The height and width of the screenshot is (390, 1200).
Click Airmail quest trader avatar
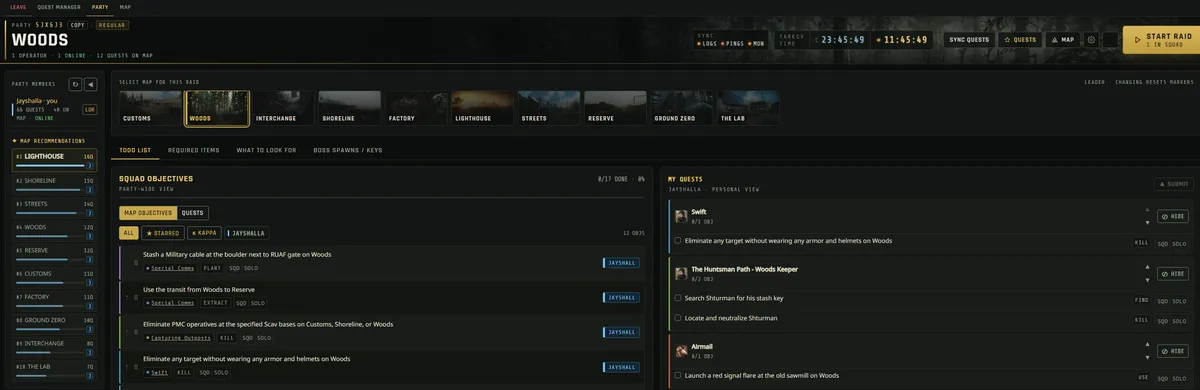(x=681, y=350)
